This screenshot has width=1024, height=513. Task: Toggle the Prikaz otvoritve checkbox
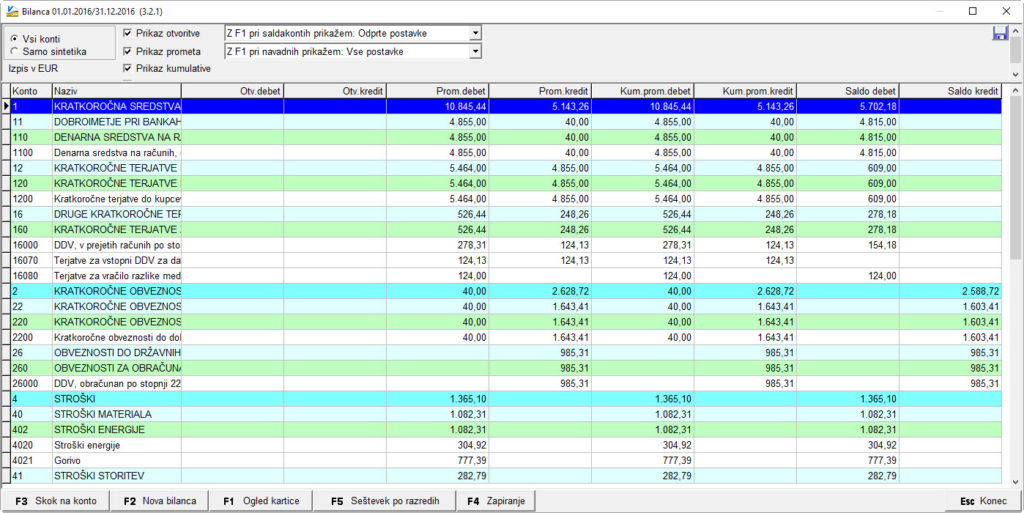click(127, 33)
